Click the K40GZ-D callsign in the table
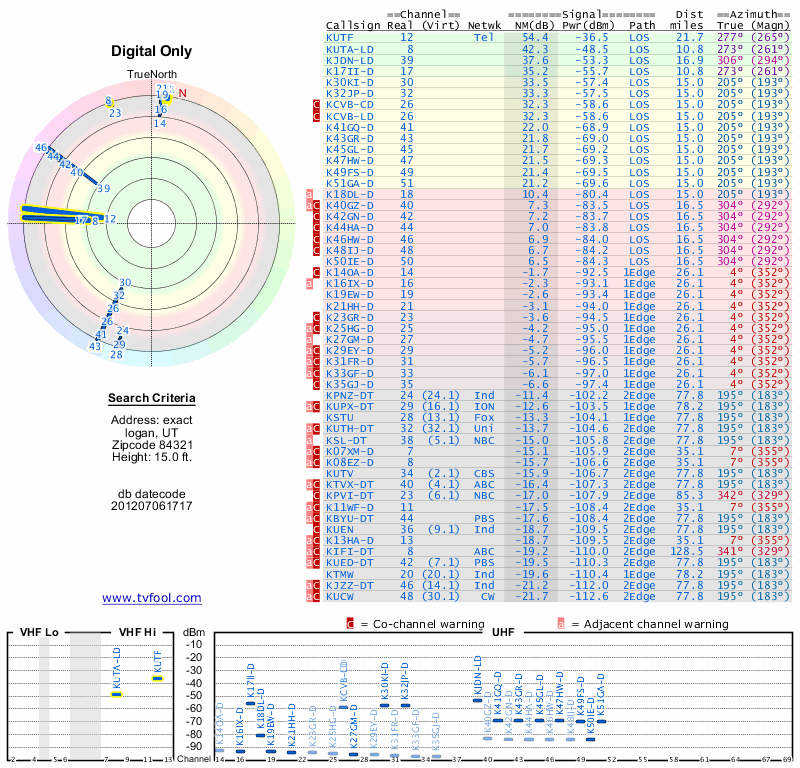 coord(350,206)
